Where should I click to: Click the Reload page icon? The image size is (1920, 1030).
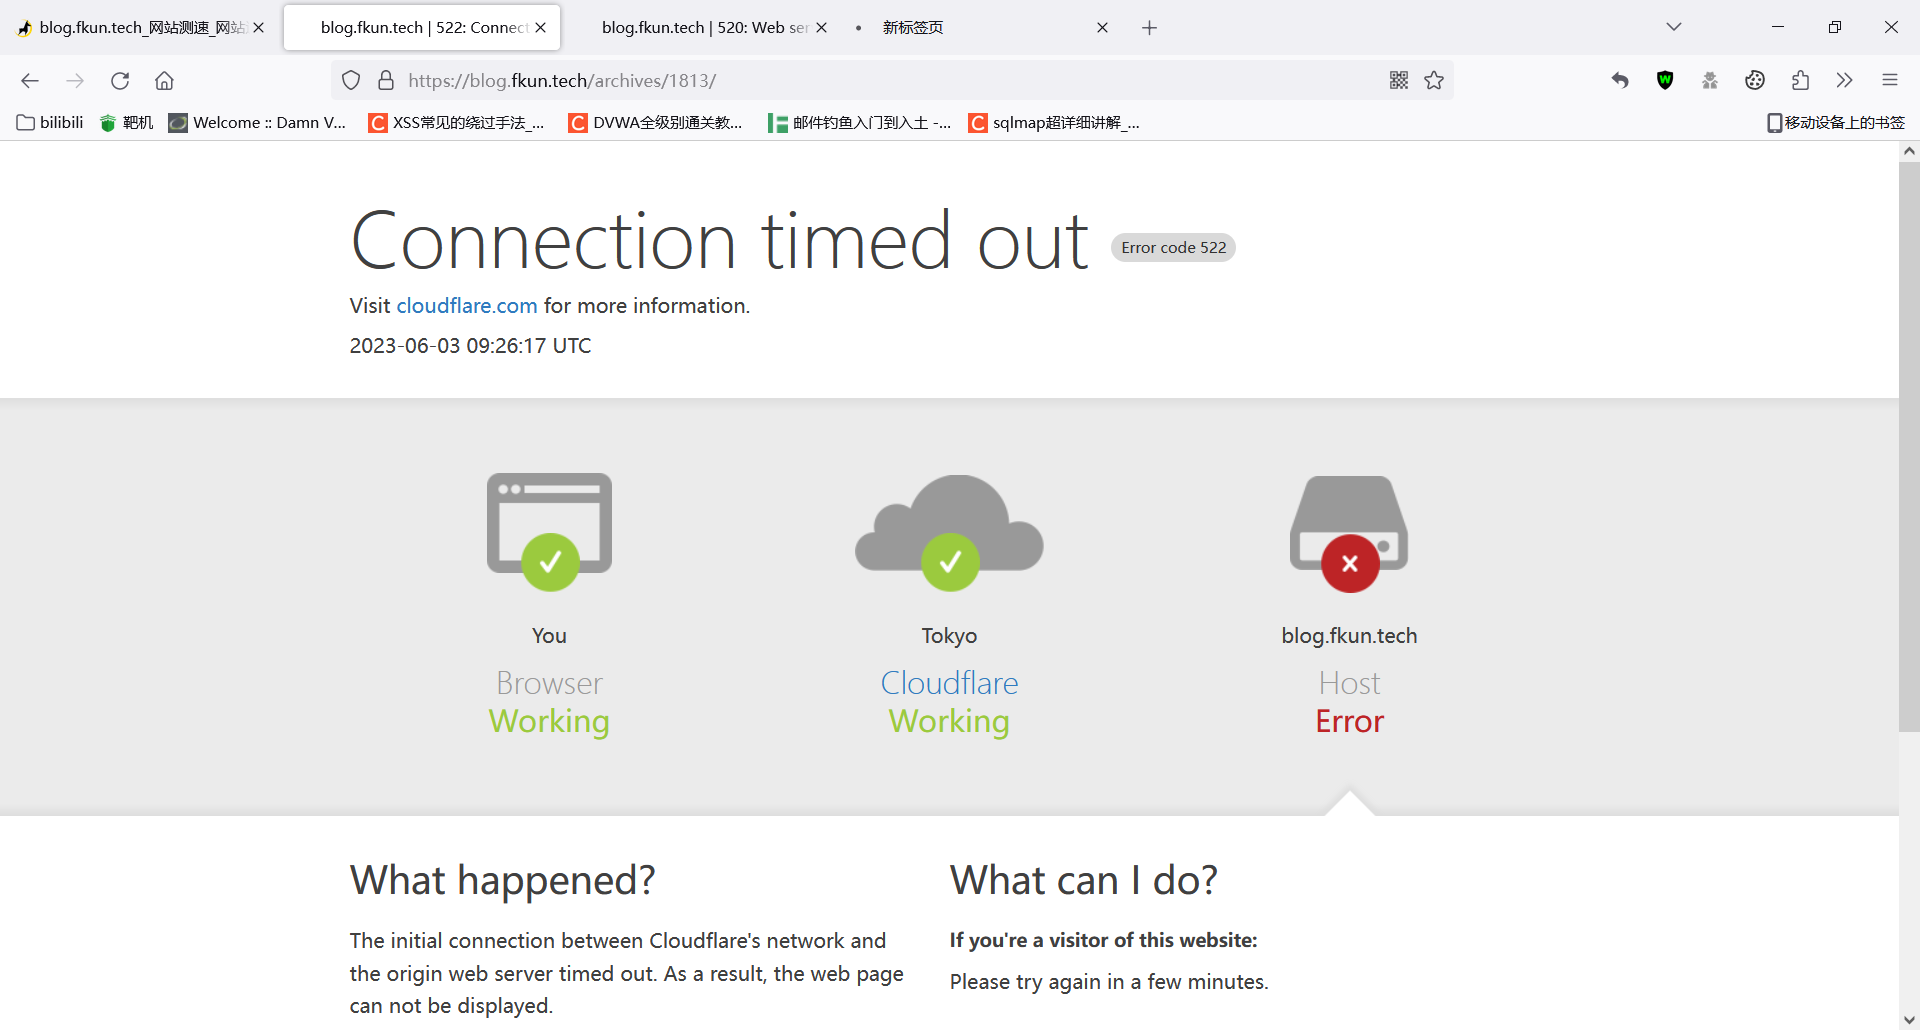coord(120,81)
